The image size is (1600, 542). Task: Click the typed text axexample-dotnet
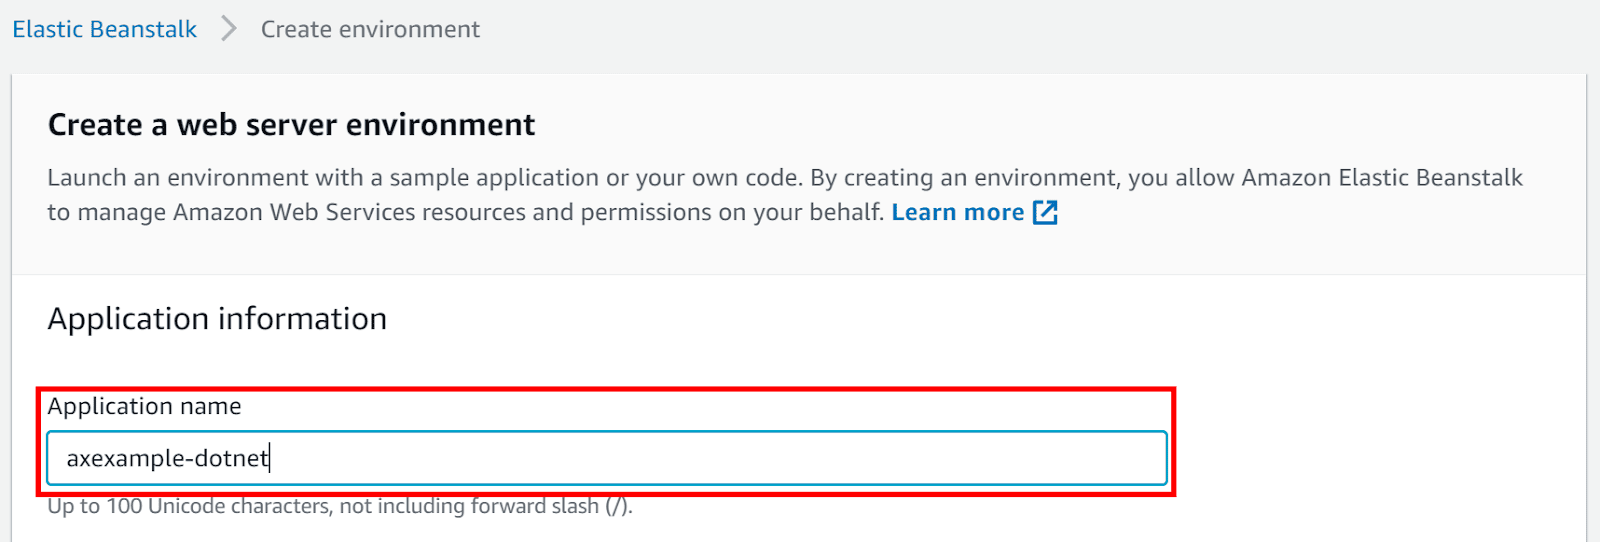click(167, 458)
